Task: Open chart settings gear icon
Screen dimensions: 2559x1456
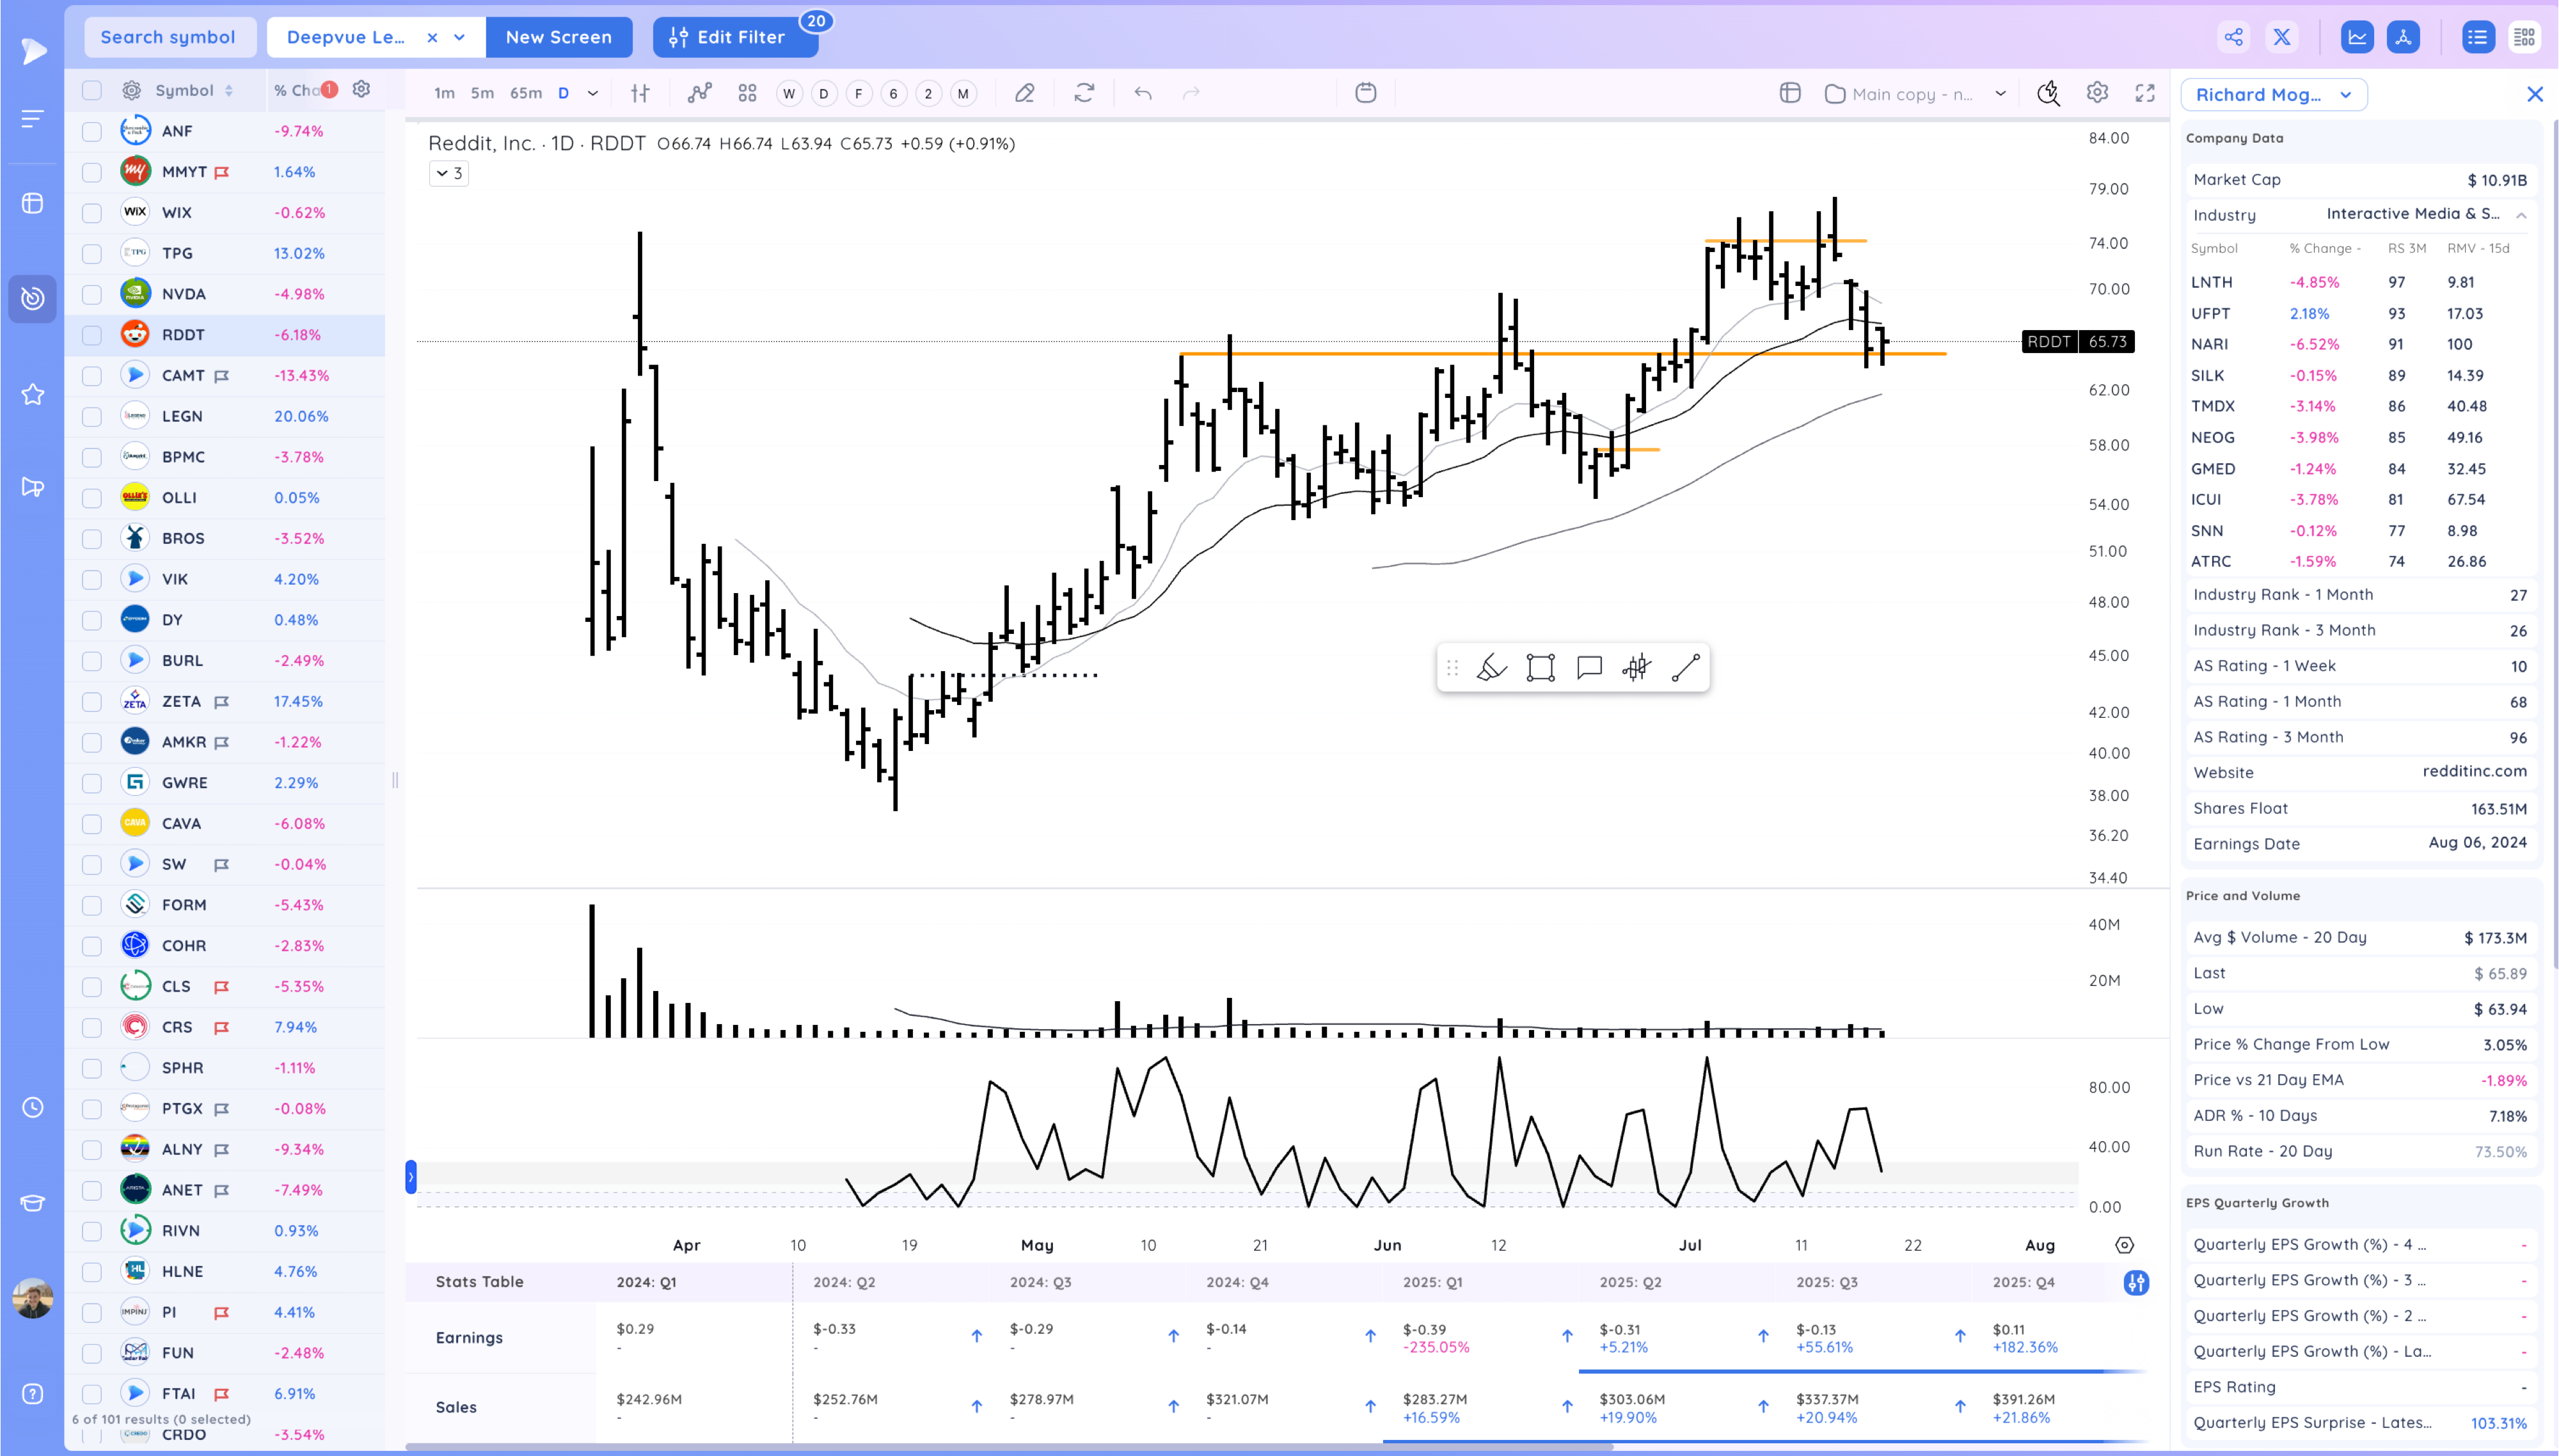Action: 2097,93
